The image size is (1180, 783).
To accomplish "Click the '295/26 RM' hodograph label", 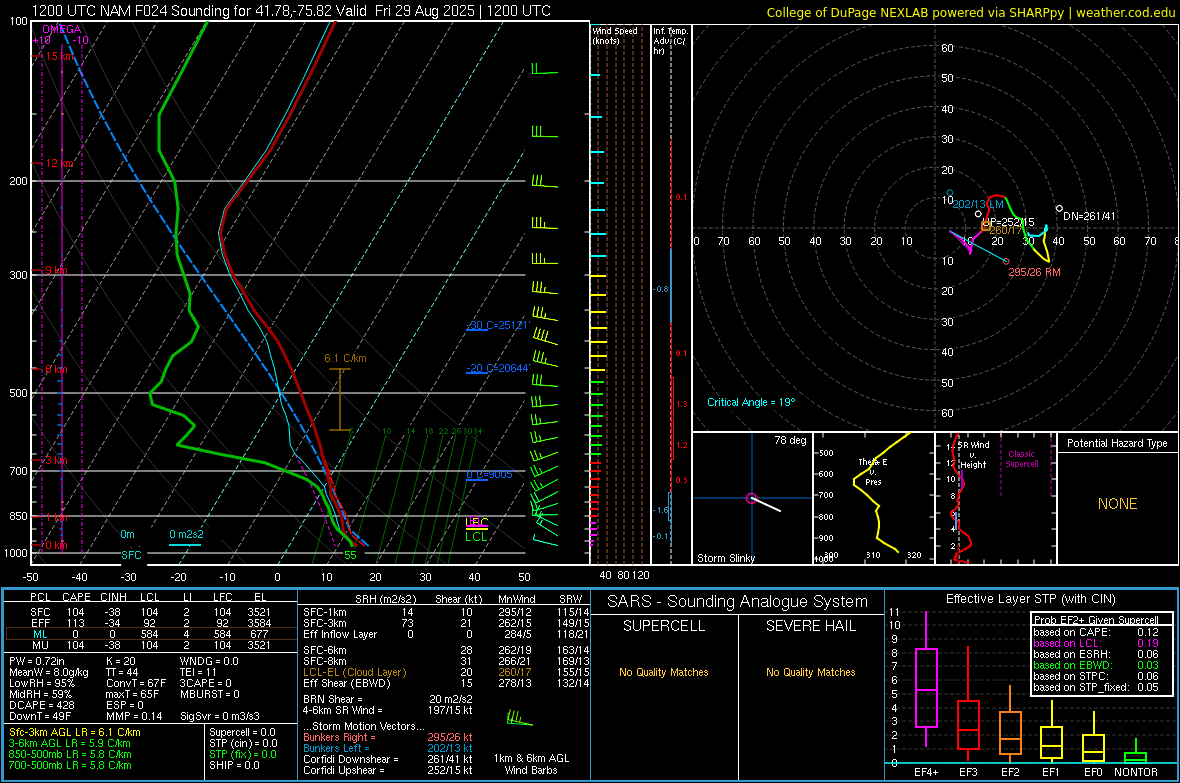I will 1034,272.
